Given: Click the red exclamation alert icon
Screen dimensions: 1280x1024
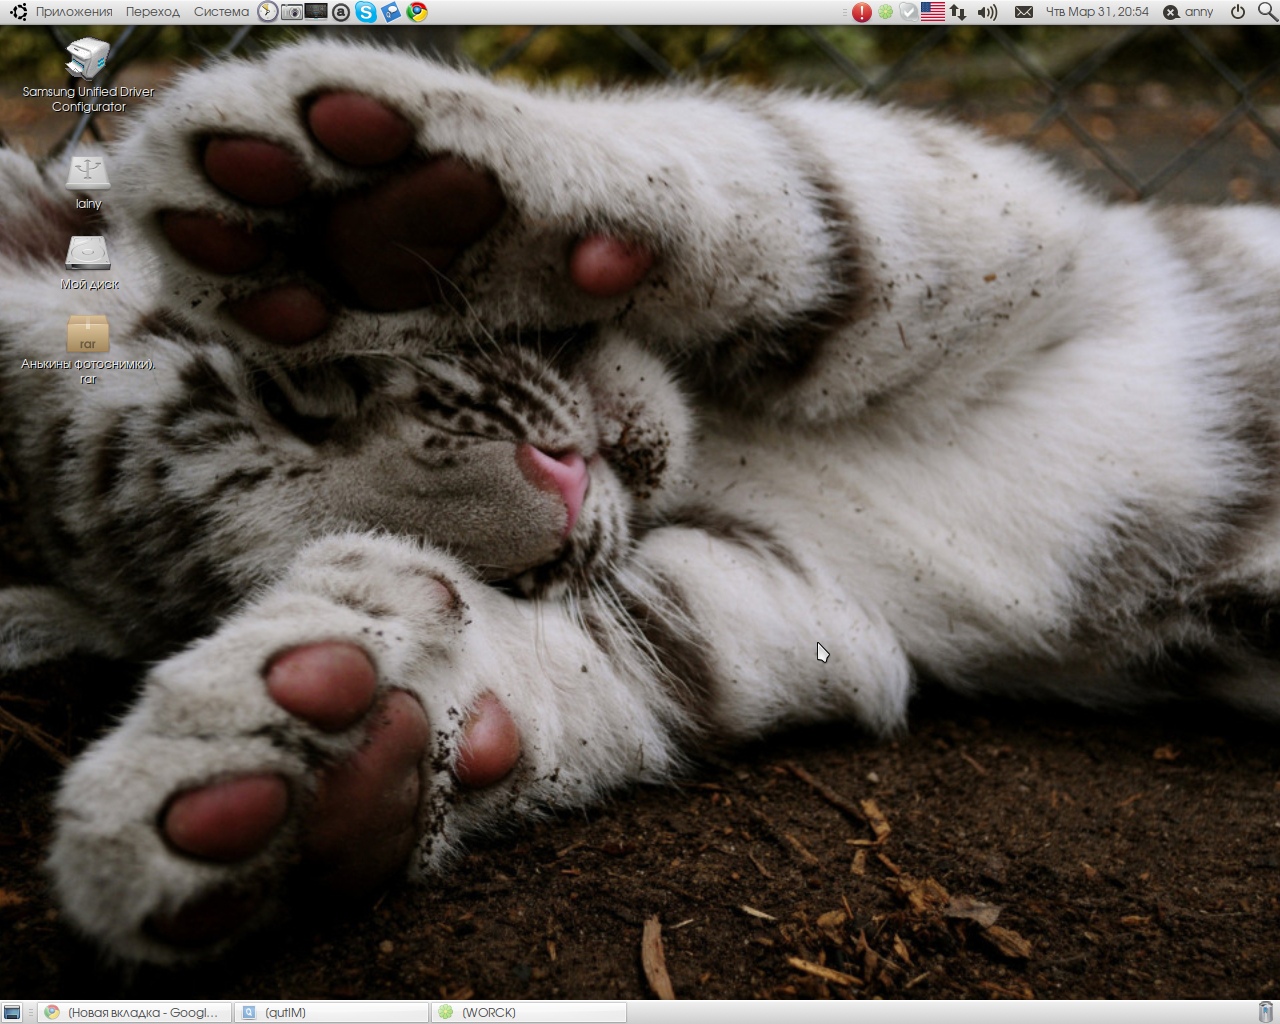Looking at the screenshot, I should (x=862, y=12).
